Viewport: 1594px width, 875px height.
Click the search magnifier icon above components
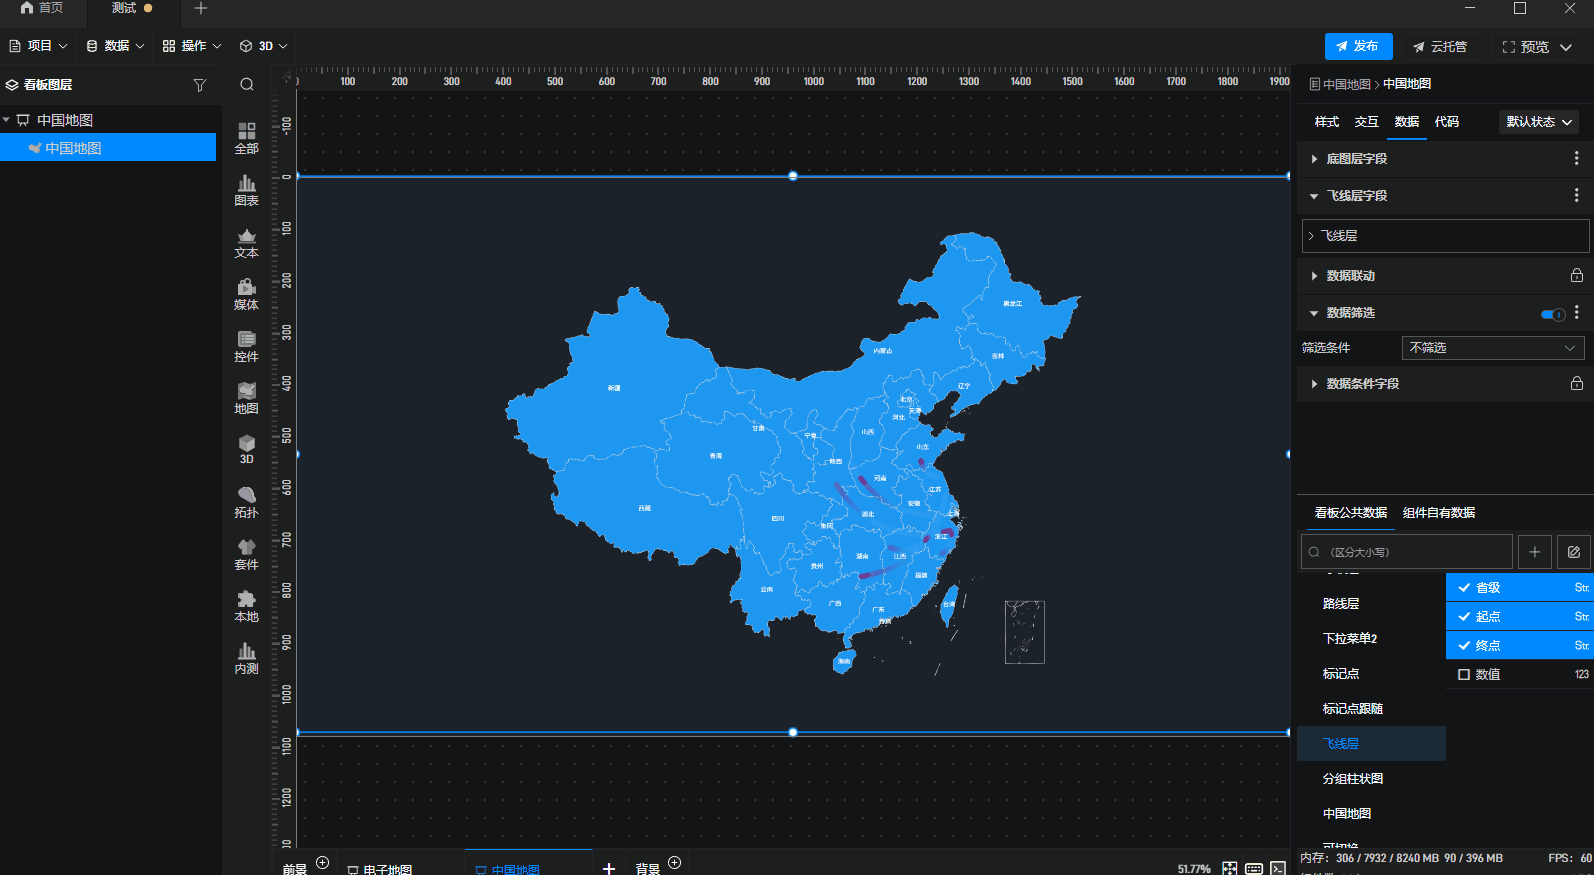pos(247,85)
